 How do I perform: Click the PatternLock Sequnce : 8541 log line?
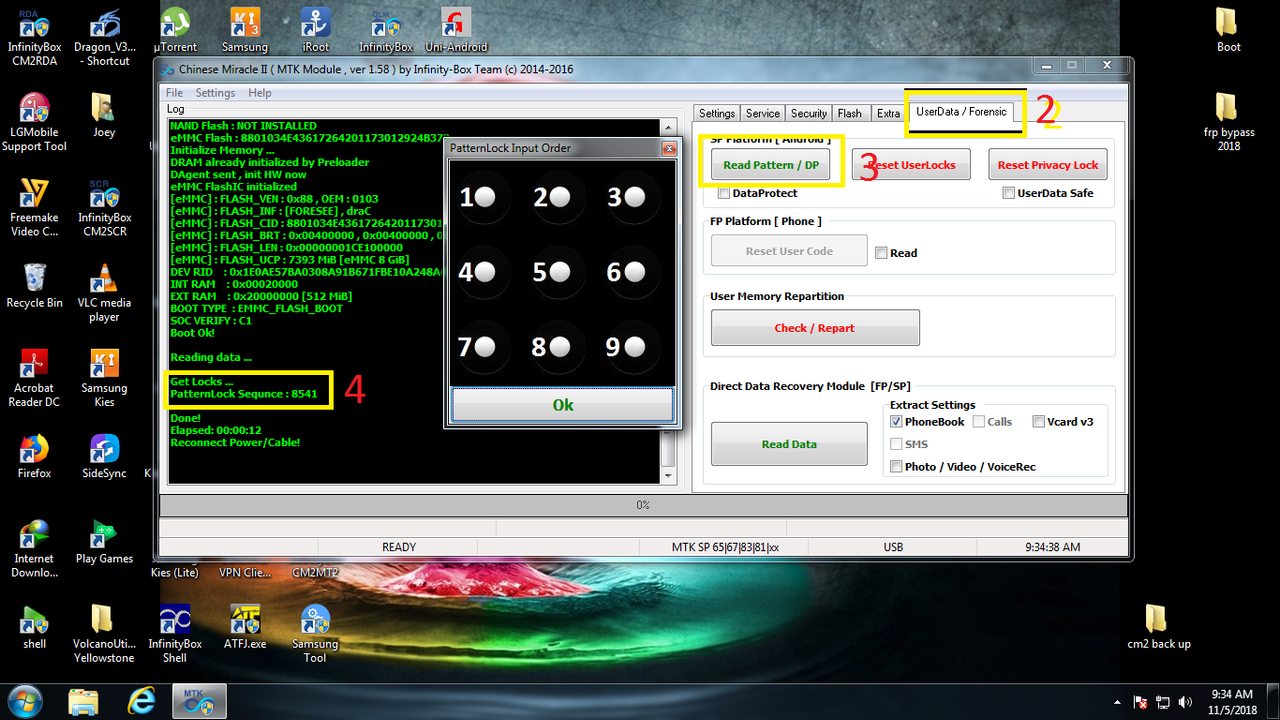tap(244, 394)
